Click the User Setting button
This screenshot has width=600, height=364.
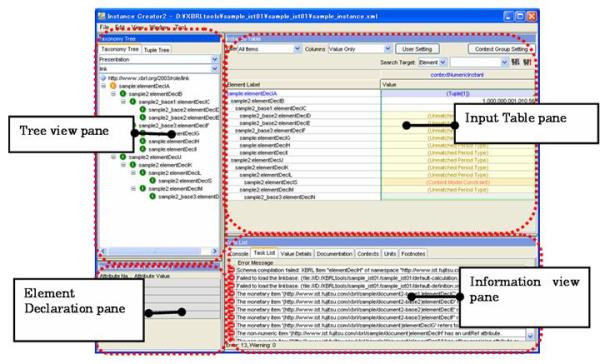coord(417,49)
